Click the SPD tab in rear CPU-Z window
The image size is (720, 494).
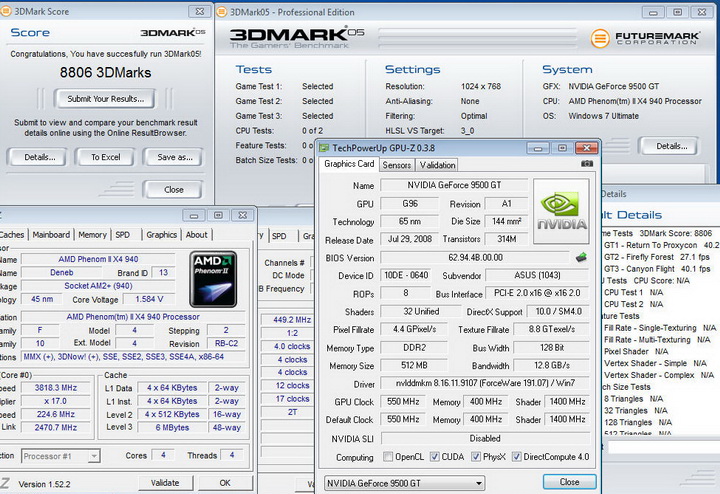pyautogui.click(x=279, y=236)
